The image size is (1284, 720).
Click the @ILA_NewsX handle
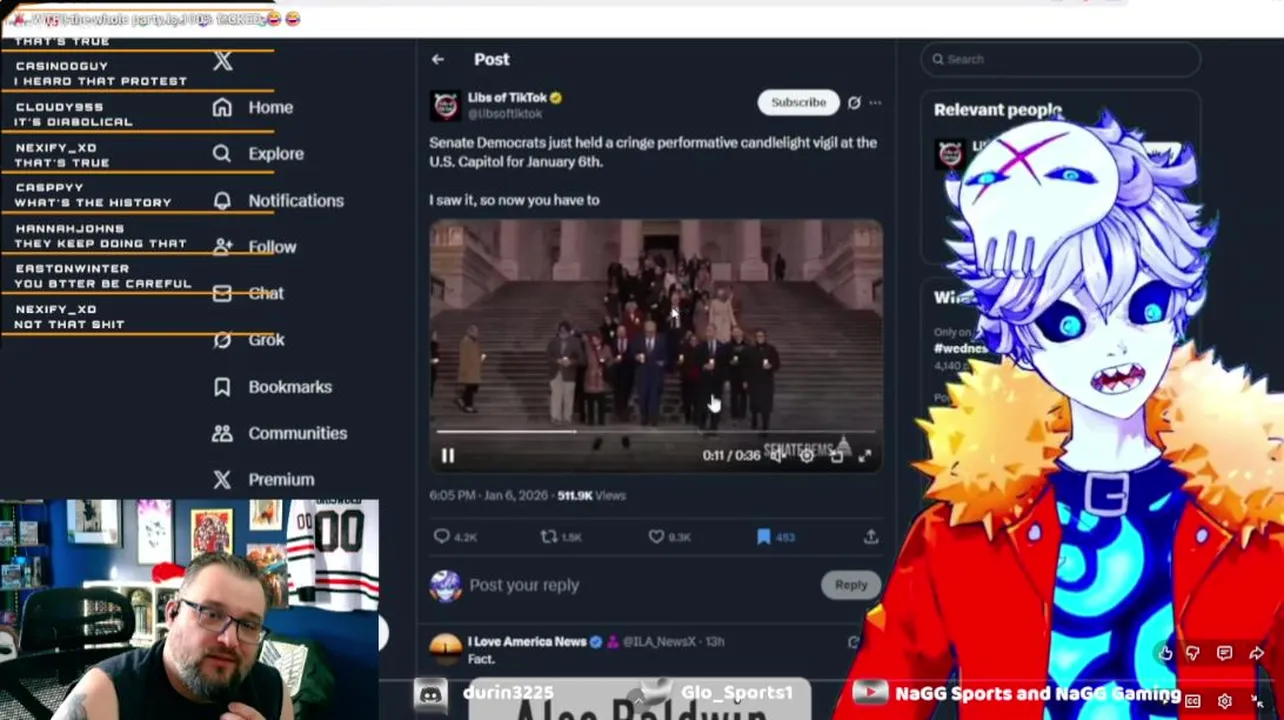[x=659, y=642]
